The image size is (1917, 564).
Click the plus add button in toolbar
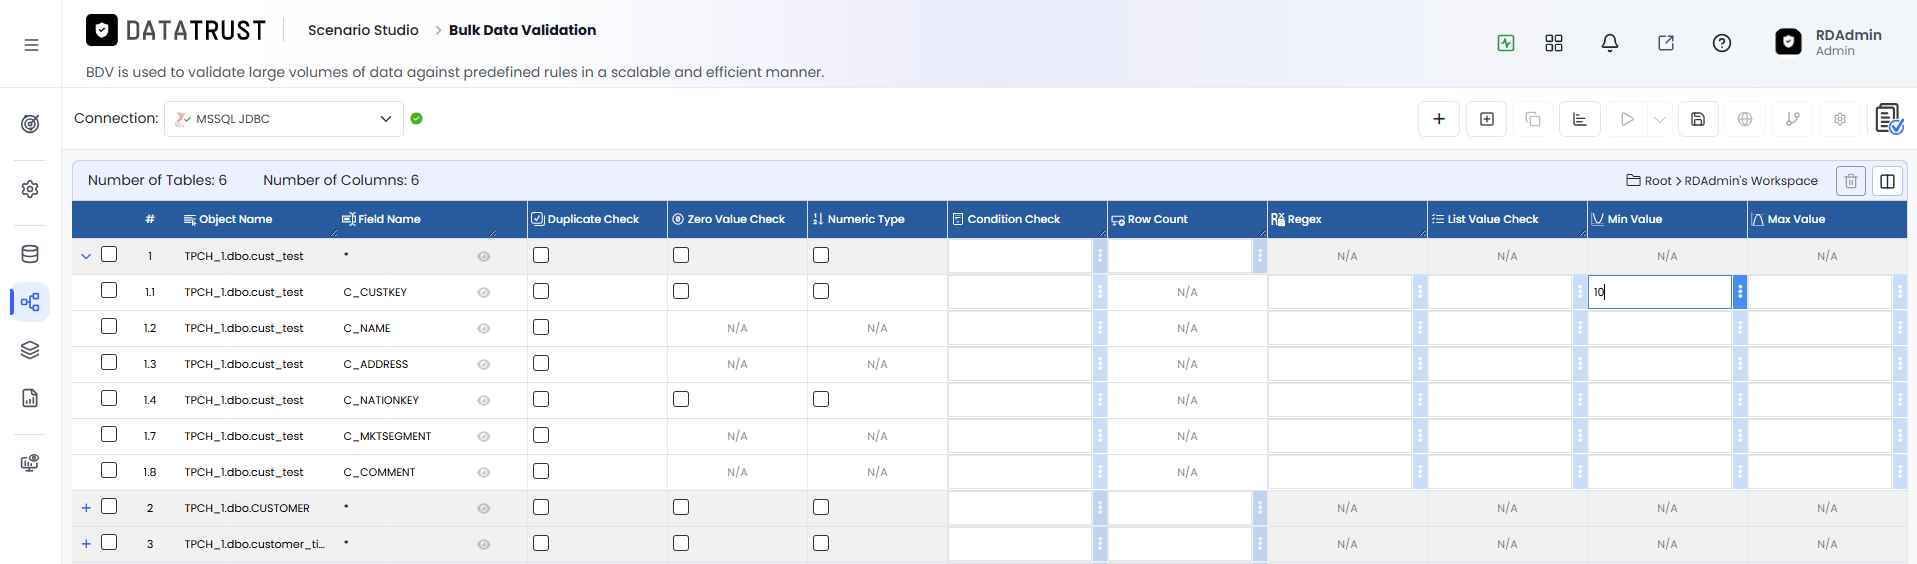pyautogui.click(x=1438, y=119)
